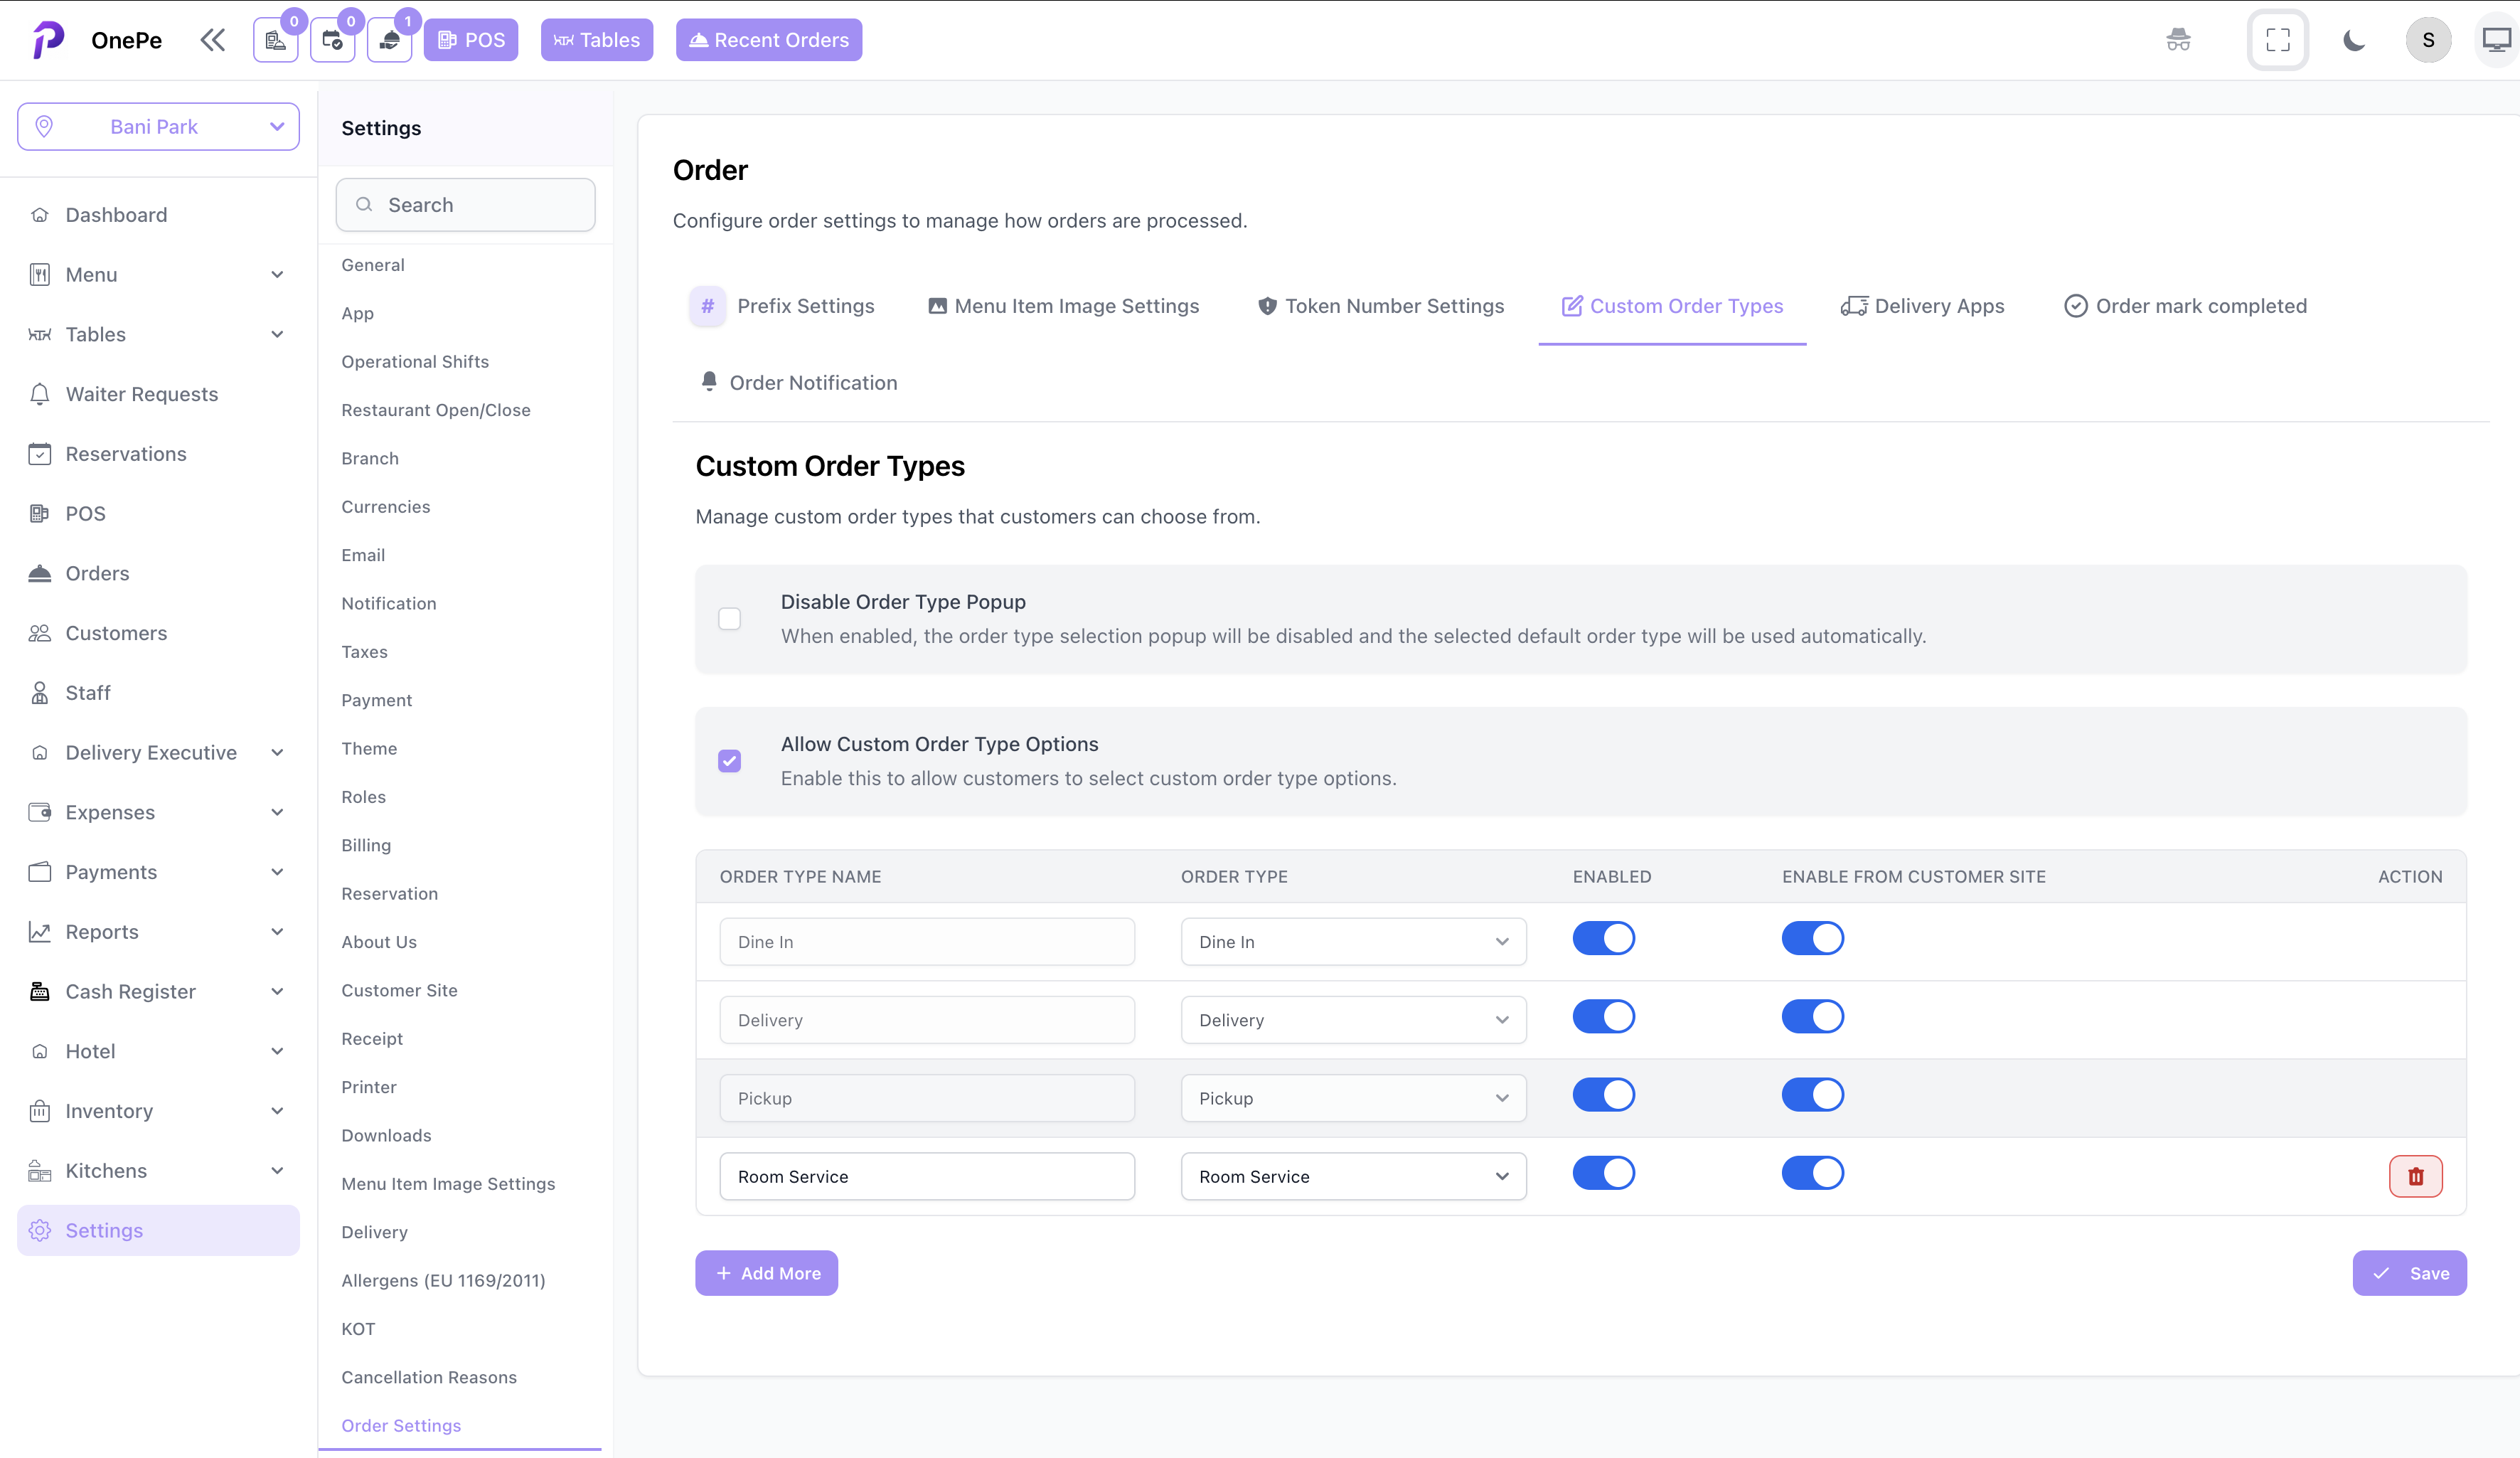Click the monitor display icon in header
The width and height of the screenshot is (2520, 1458).
(x=2497, y=40)
